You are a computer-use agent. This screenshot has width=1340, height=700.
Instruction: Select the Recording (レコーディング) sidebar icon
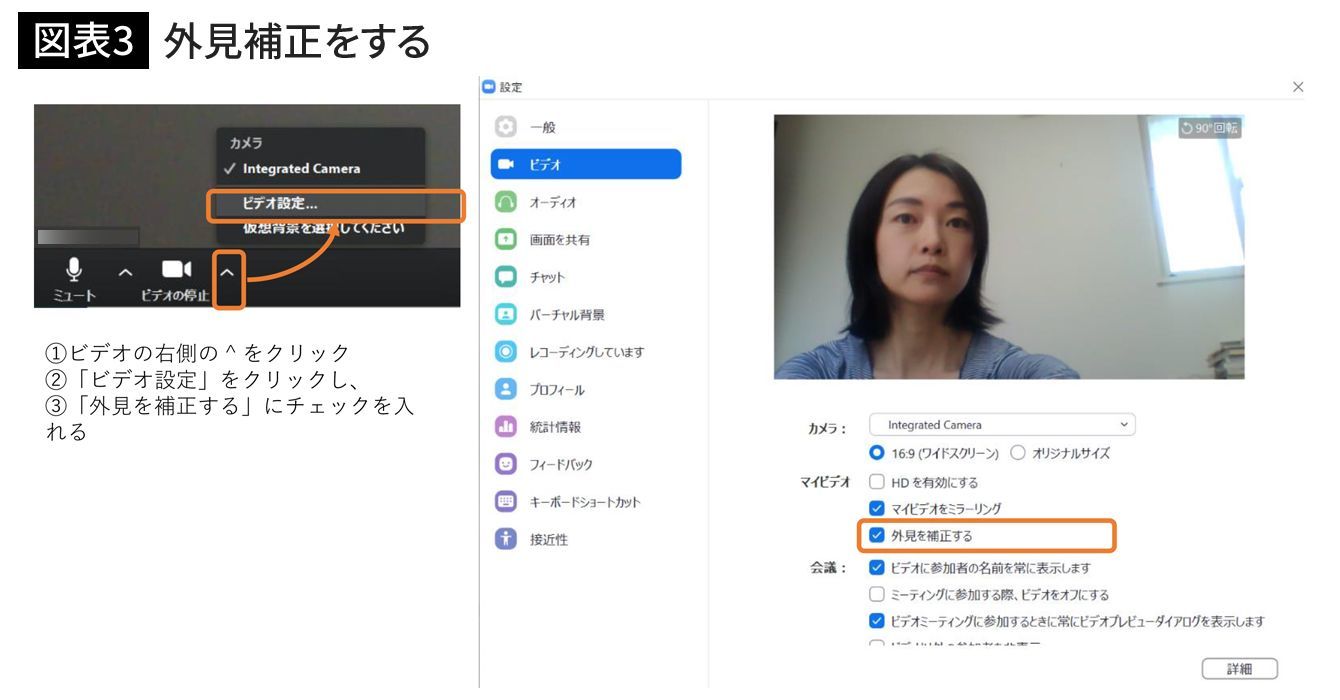506,352
